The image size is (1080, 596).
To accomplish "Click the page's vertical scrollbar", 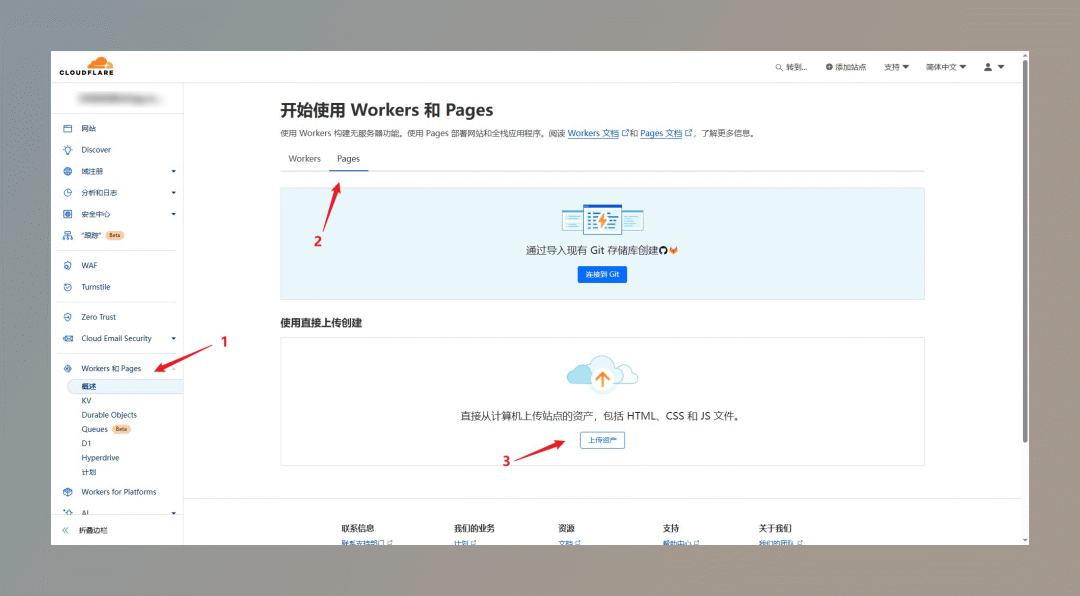I will 1025,251.
